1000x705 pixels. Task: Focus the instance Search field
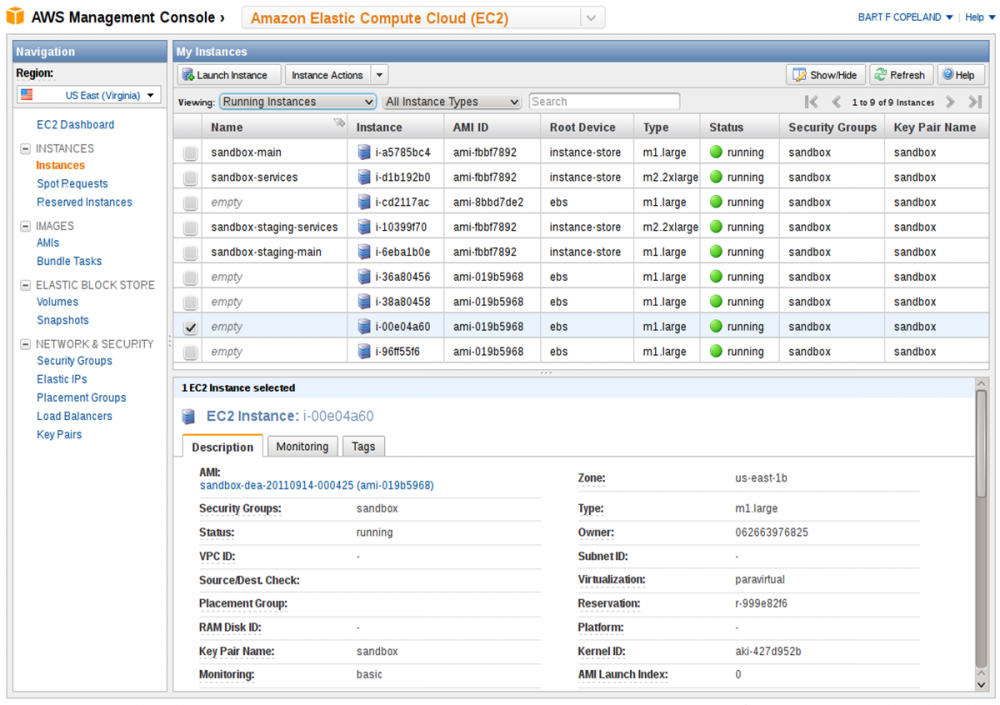tap(604, 101)
